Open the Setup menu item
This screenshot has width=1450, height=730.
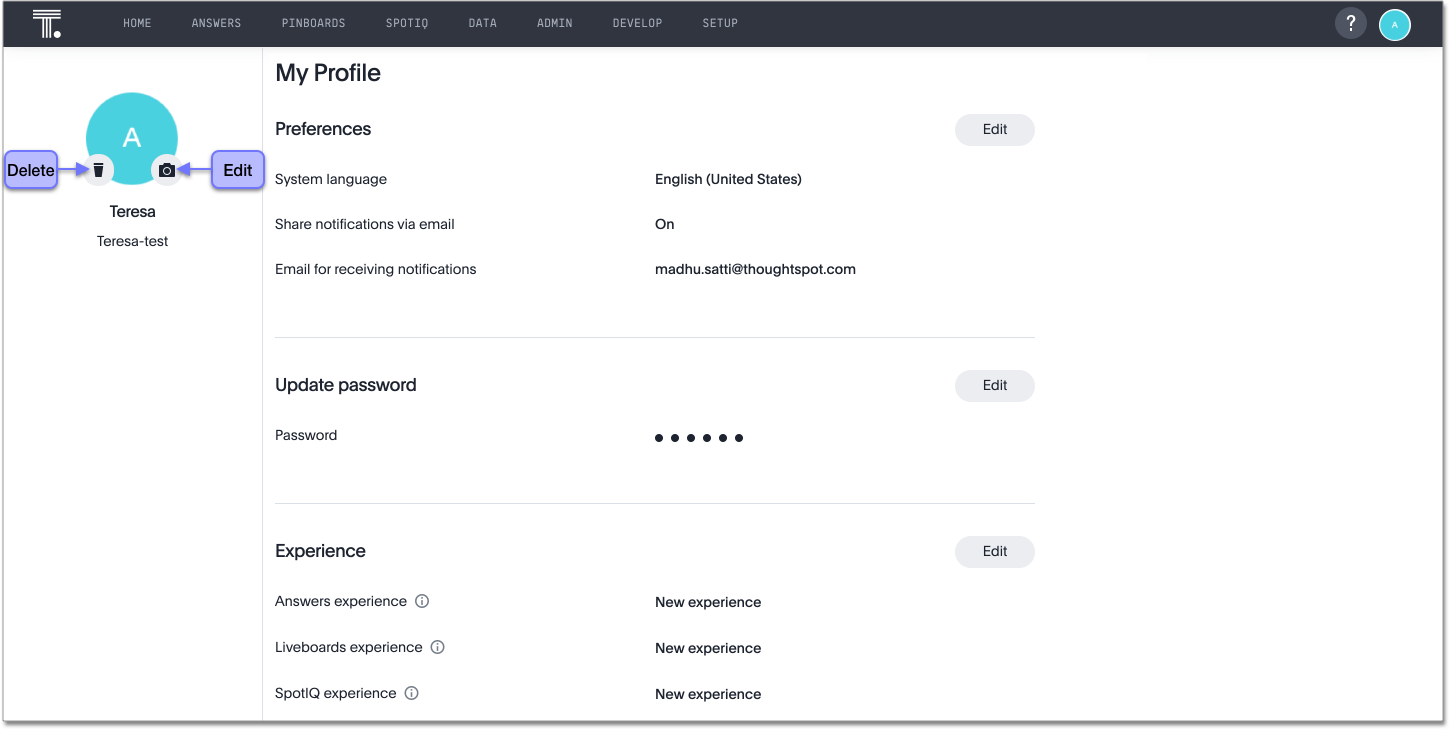(x=720, y=24)
